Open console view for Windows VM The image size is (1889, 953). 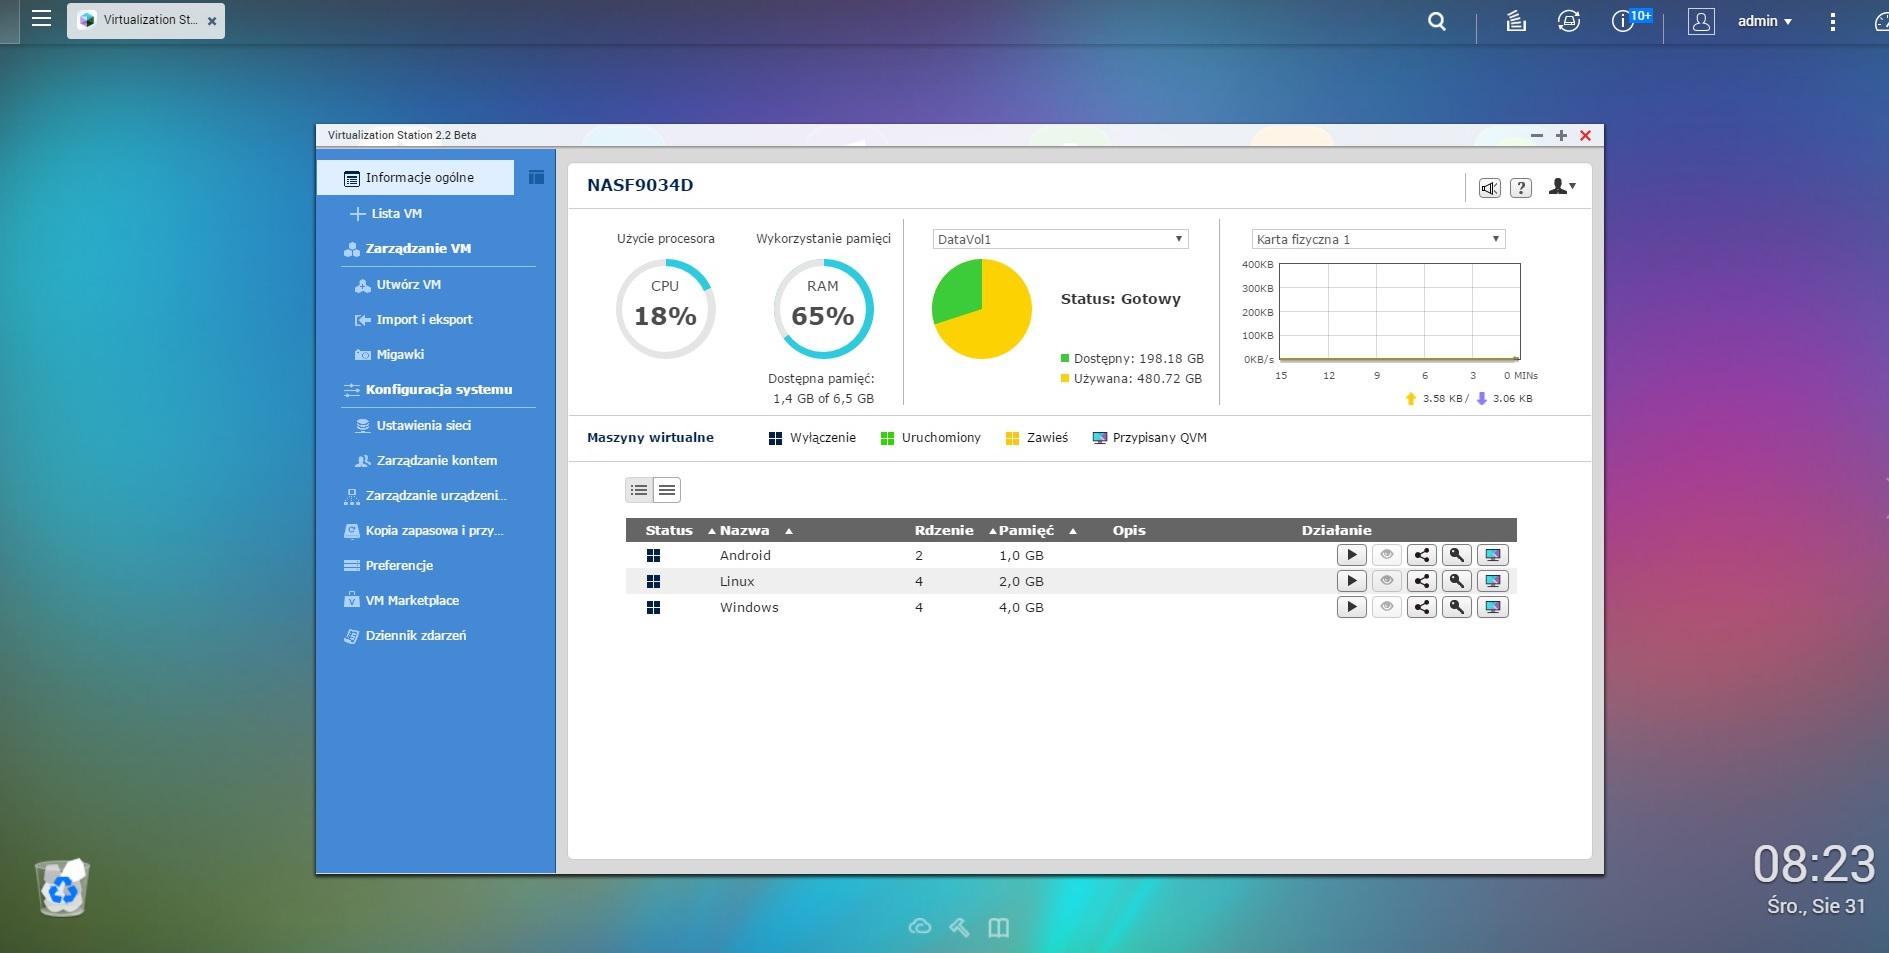coord(1492,607)
